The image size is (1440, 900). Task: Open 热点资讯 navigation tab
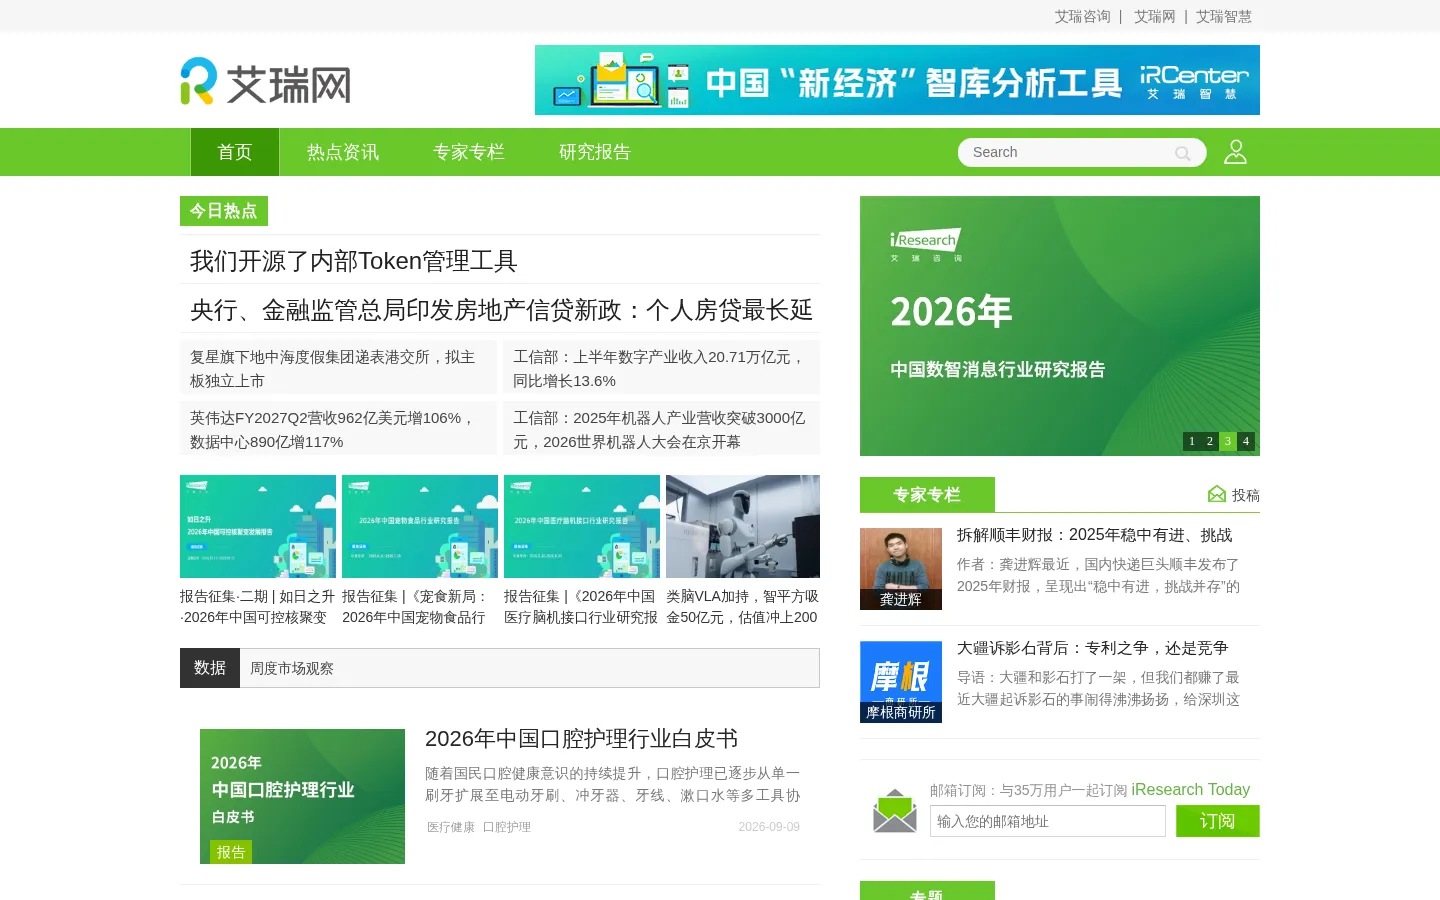tap(343, 152)
